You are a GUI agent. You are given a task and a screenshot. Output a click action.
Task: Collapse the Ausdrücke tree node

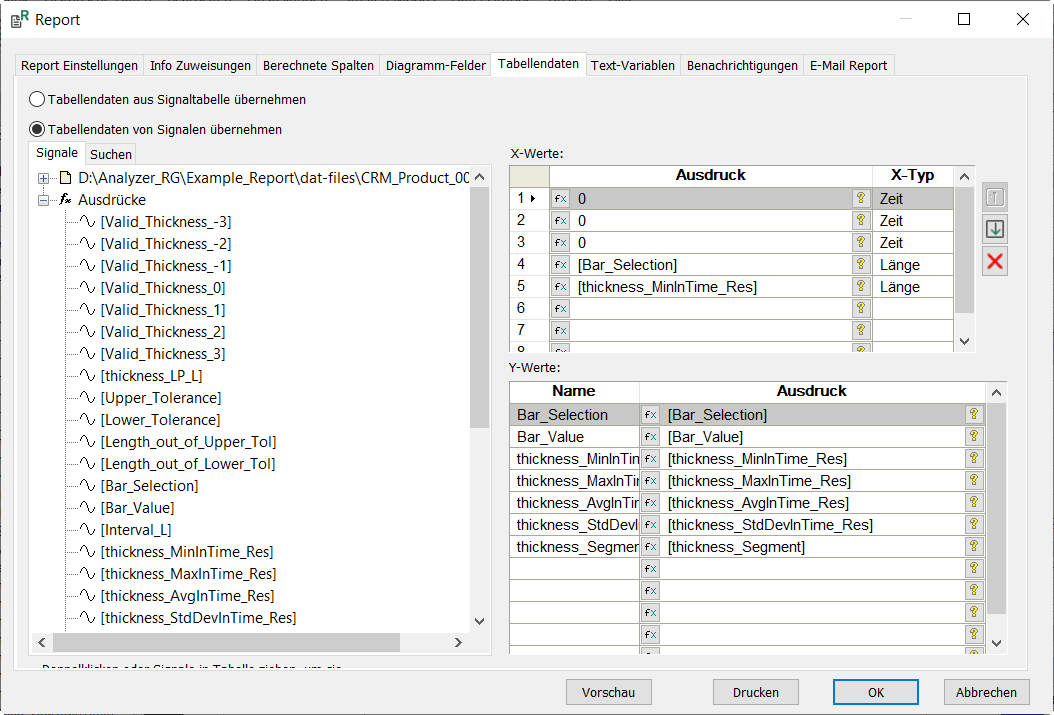44,200
